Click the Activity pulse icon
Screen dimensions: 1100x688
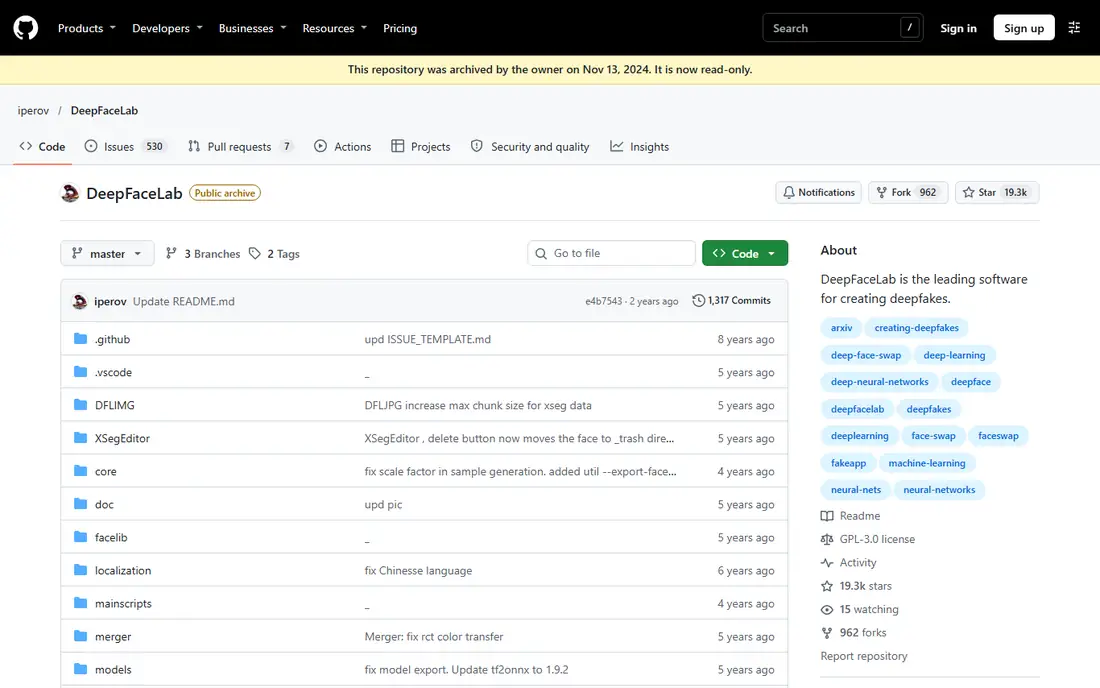pos(827,562)
